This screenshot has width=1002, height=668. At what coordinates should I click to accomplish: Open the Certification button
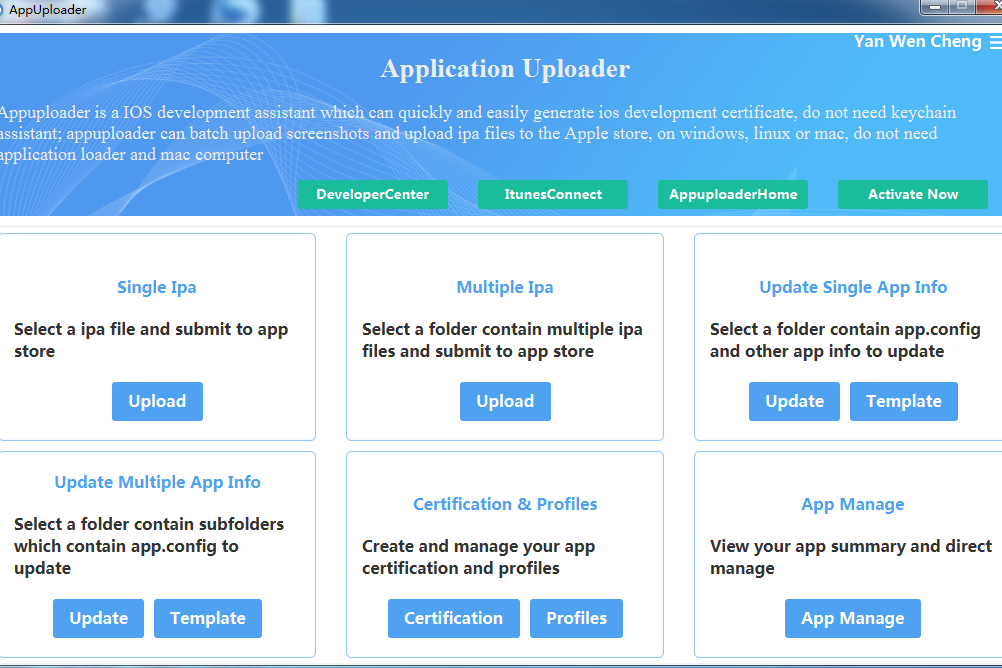coord(454,618)
